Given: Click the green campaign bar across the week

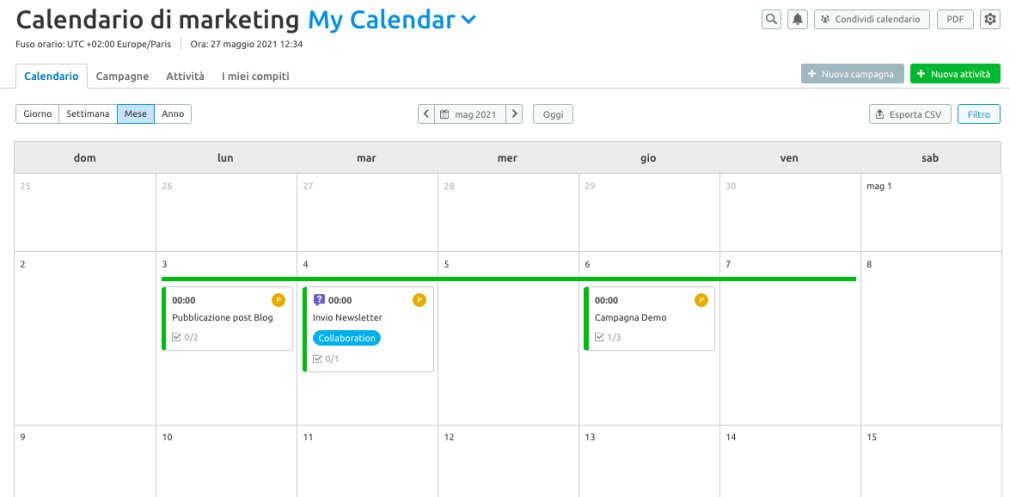Looking at the screenshot, I should (x=509, y=279).
